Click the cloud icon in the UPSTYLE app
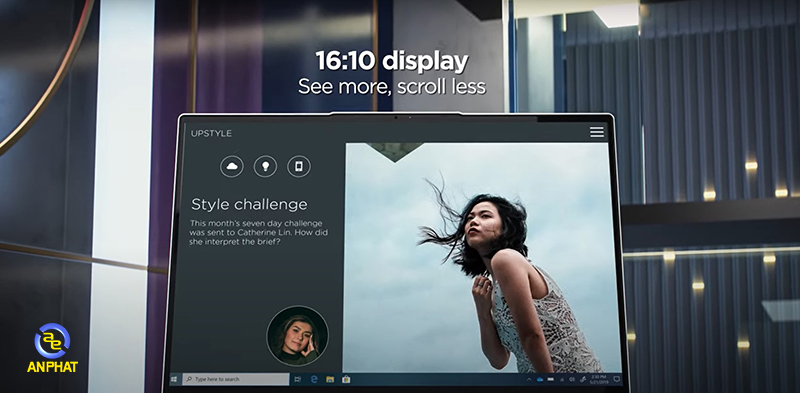800x393 pixels. pos(232,166)
